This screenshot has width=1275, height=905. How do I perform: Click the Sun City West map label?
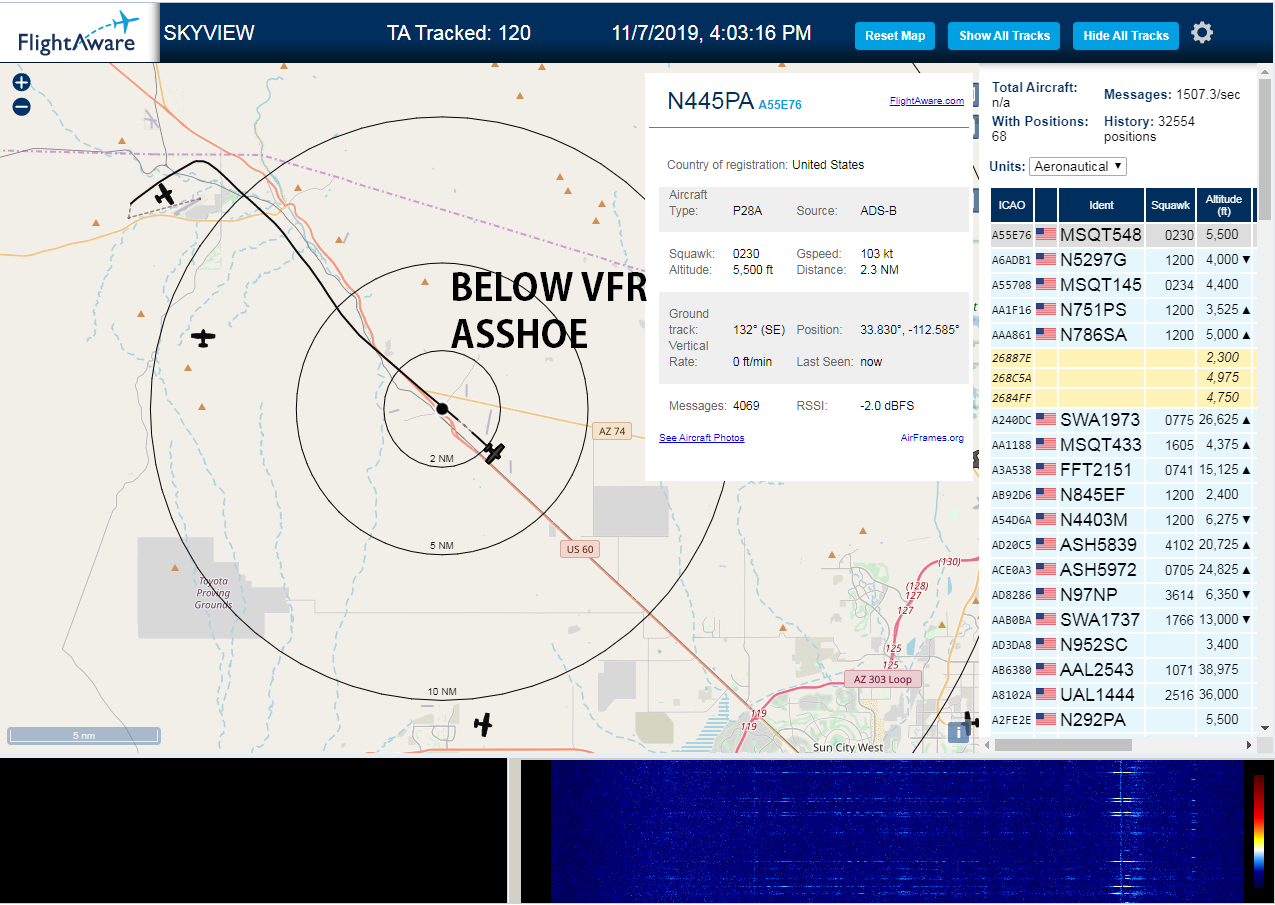pyautogui.click(x=849, y=748)
